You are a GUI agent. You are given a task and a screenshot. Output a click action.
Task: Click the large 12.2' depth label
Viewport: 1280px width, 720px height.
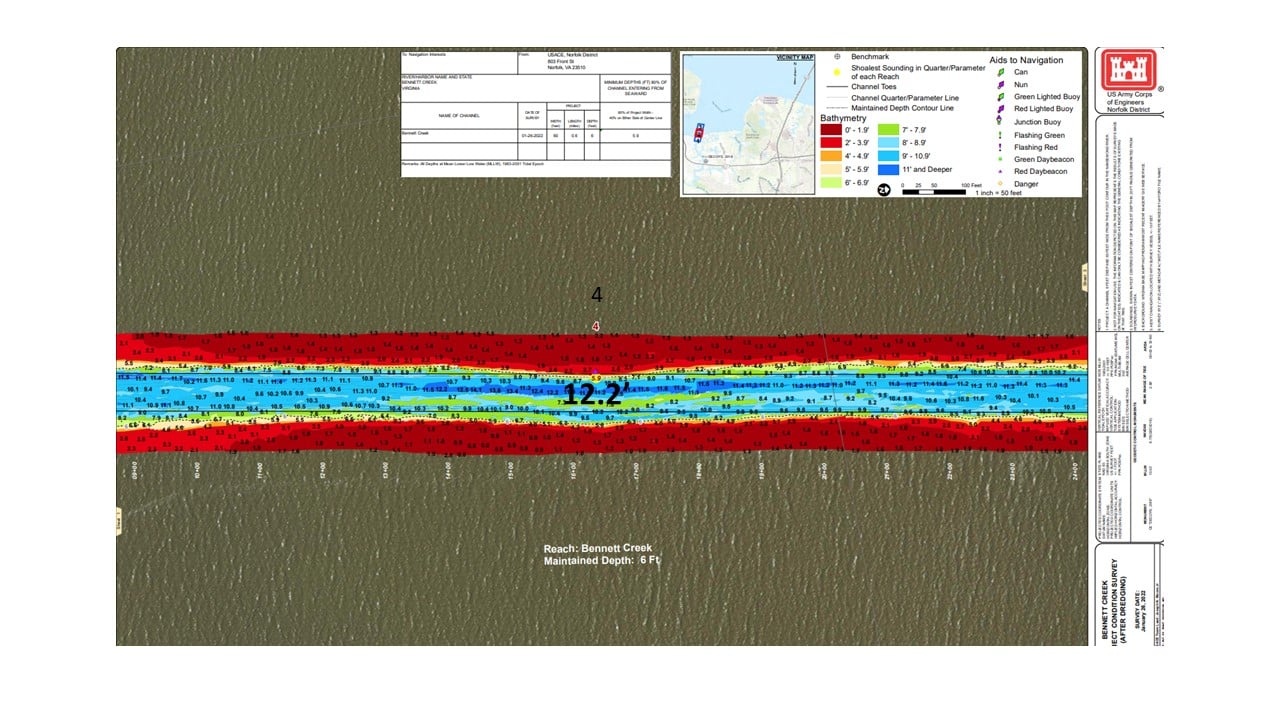click(595, 393)
